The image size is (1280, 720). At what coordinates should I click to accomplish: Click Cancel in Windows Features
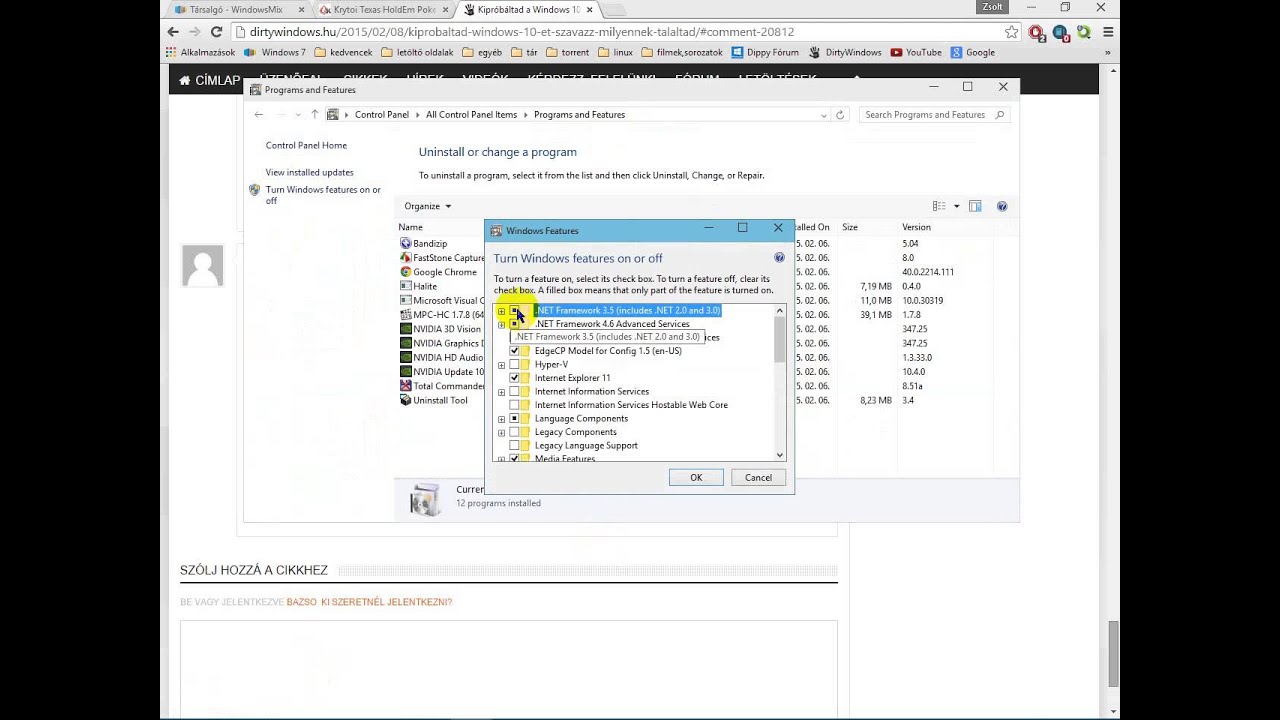point(758,478)
